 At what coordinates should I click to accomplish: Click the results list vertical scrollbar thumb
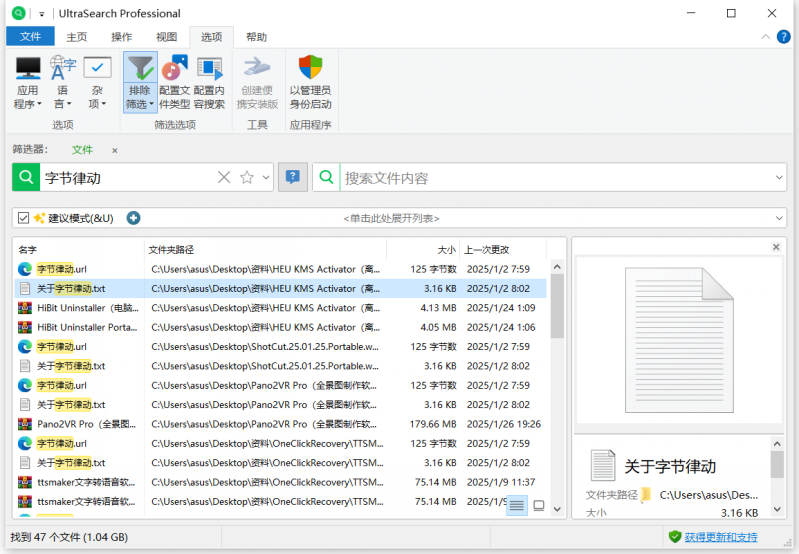click(x=557, y=306)
